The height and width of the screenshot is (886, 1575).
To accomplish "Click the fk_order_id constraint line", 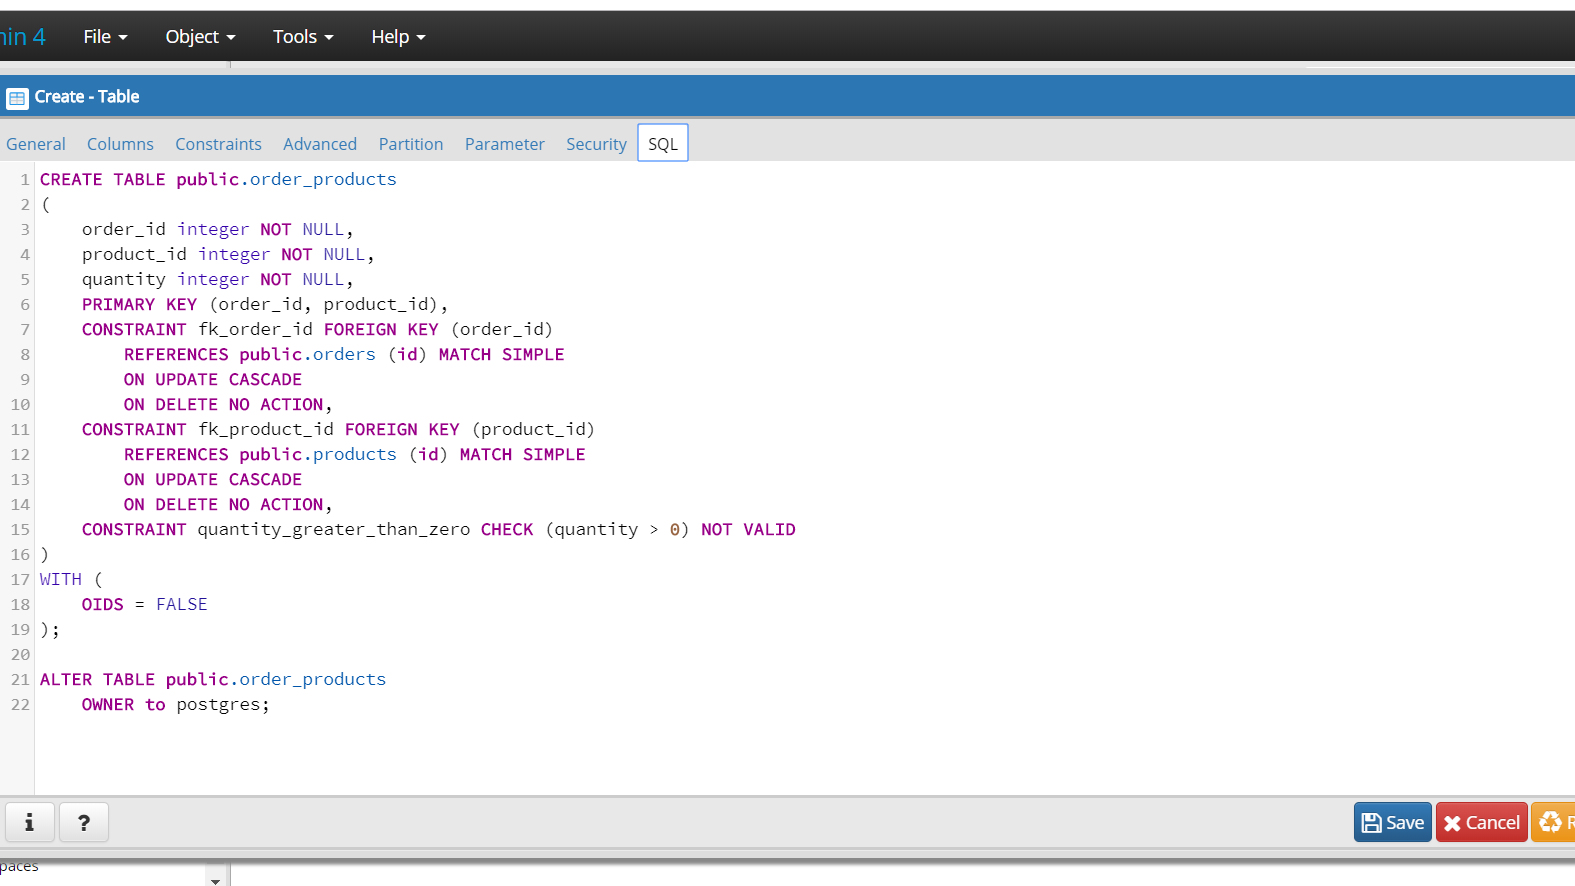I will [317, 329].
